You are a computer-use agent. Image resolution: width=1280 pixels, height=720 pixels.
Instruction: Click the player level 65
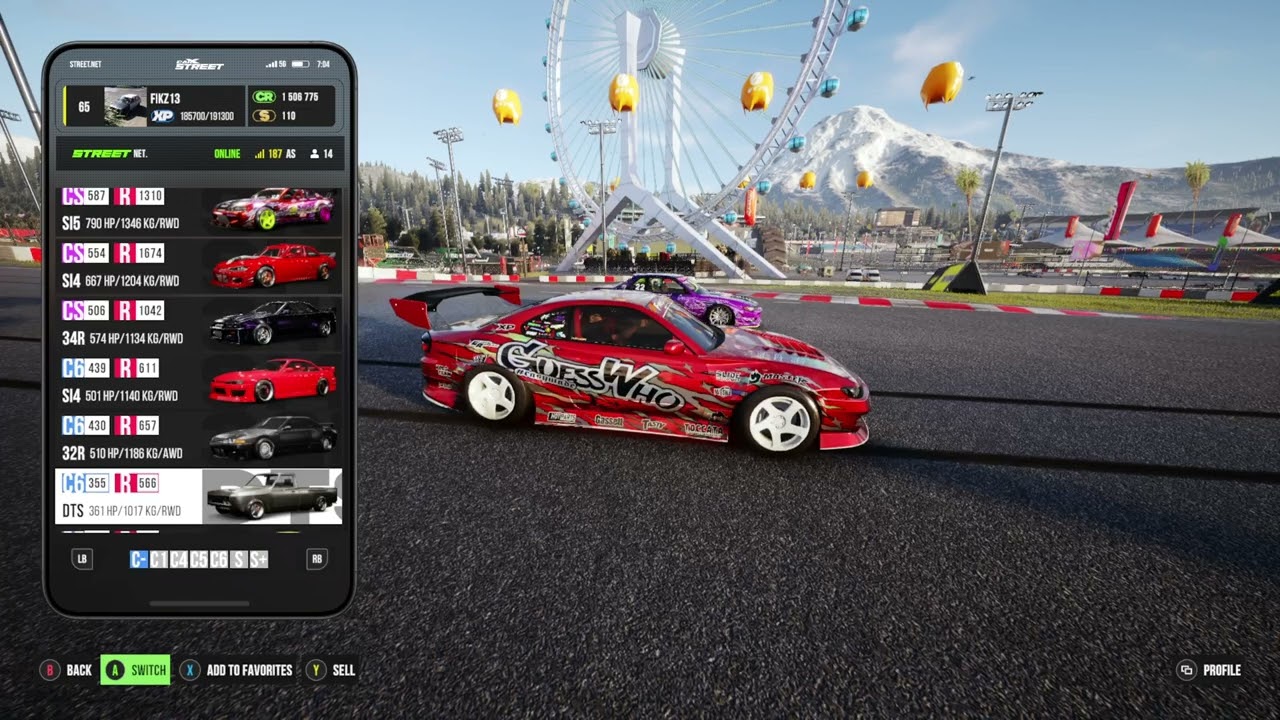point(84,106)
